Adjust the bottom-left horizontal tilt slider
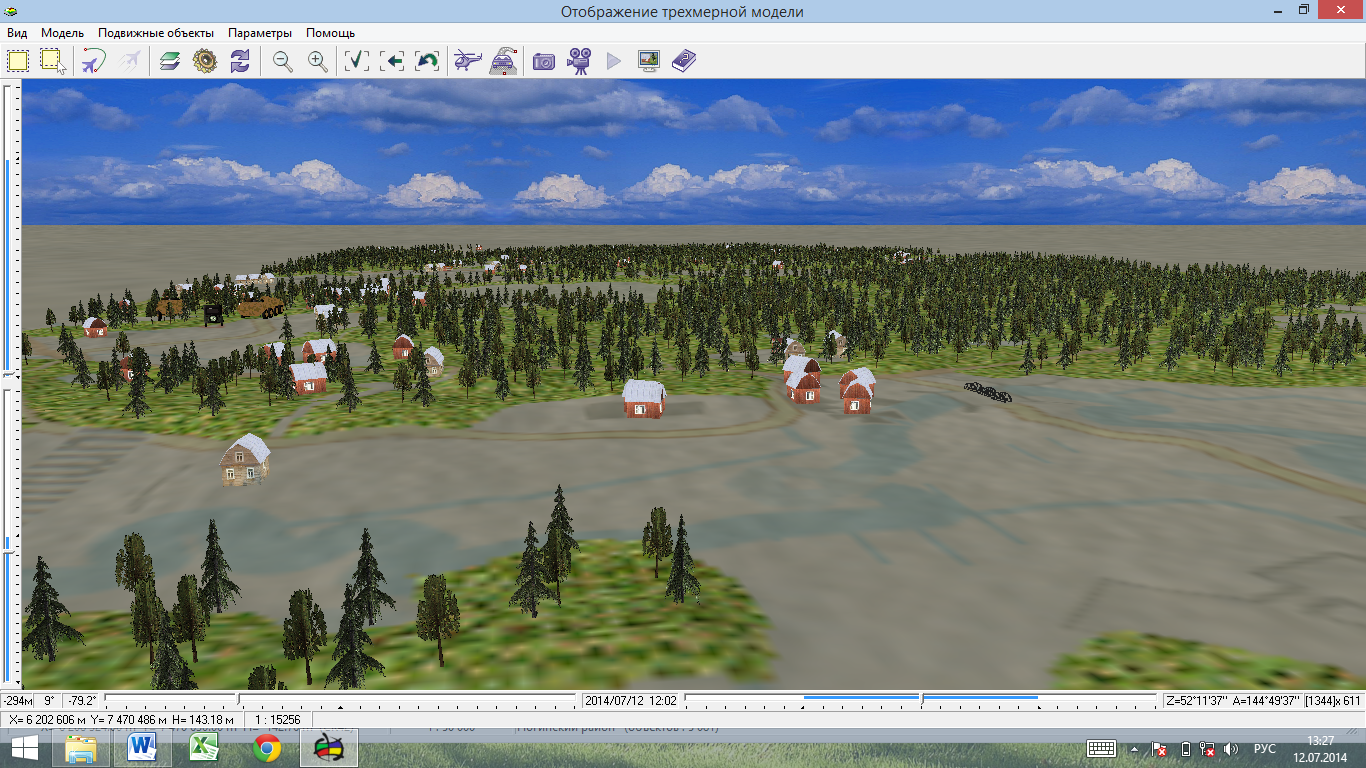 pos(340,700)
